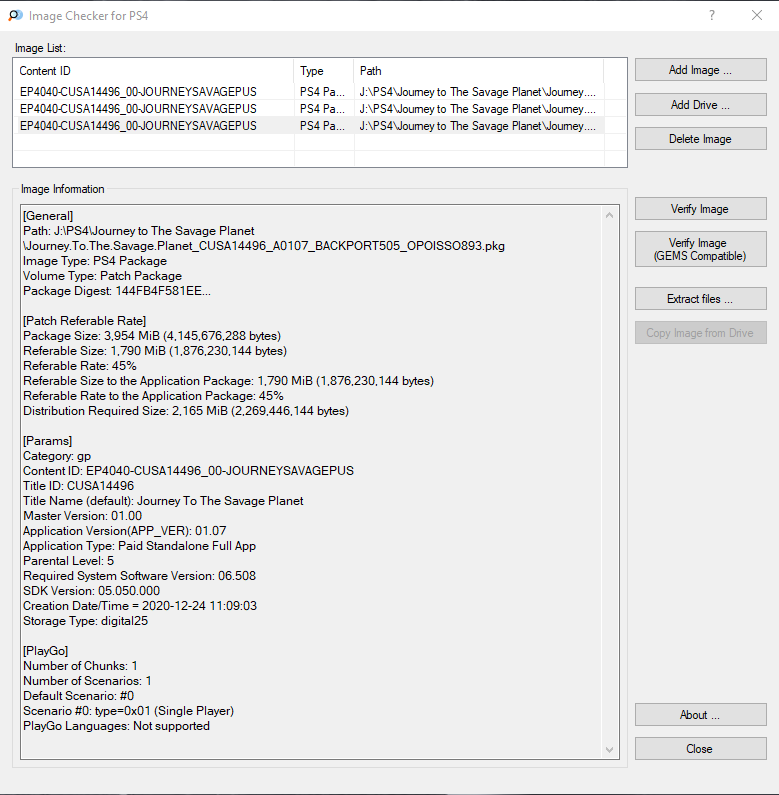Click the 'Master Version: 01.00' line
779x795 pixels.
(x=82, y=516)
